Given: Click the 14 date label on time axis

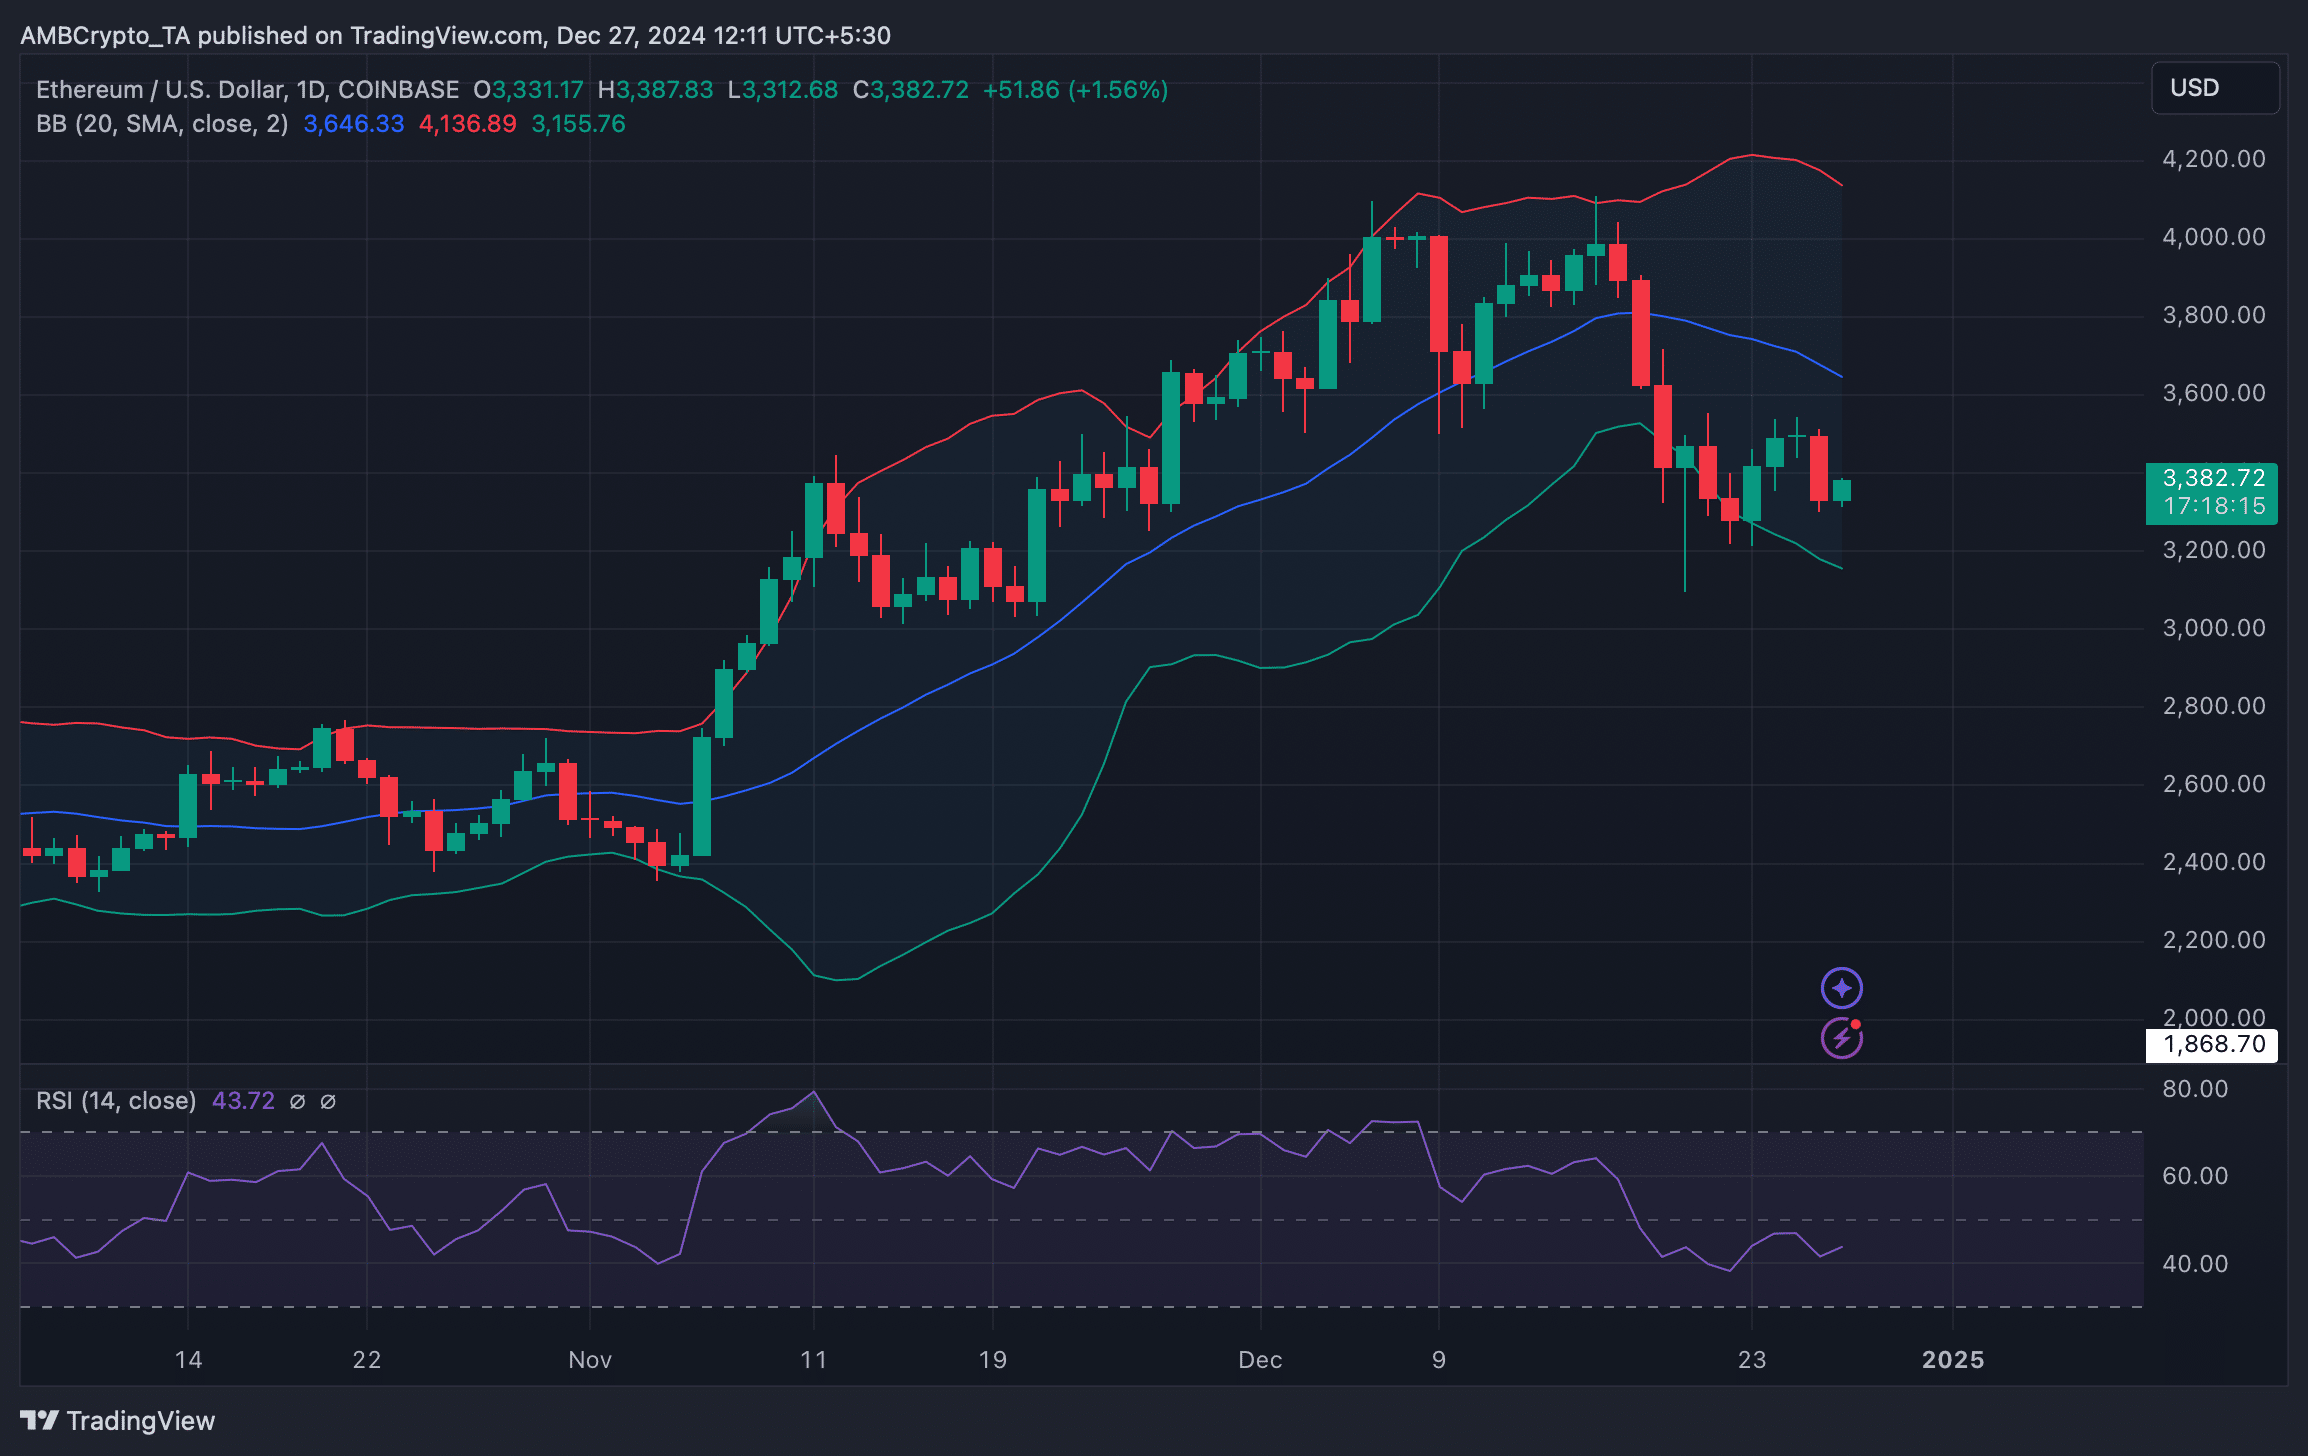Looking at the screenshot, I should (x=188, y=1360).
